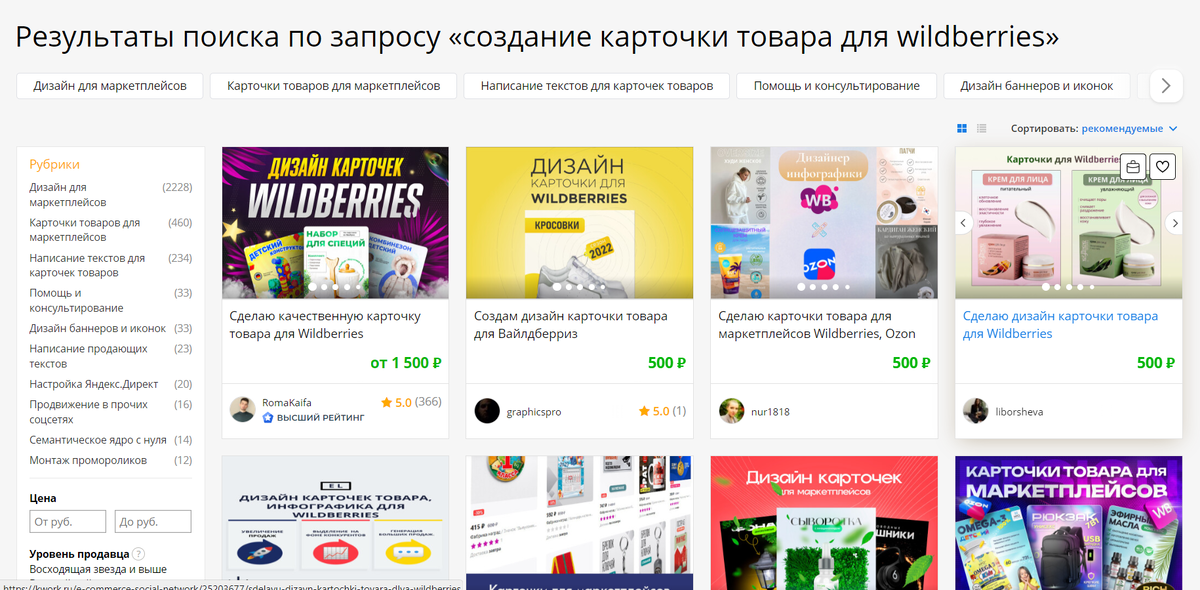The width and height of the screenshot is (1200, 590).
Task: Open nur1818 seller profile link
Action: [x=770, y=411]
